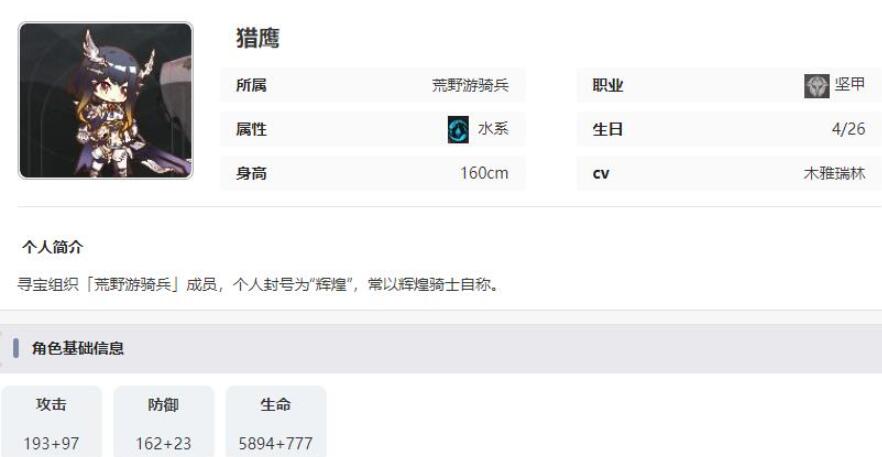Open the 猎鹰 character portrait thumbnail
The image size is (882, 457).
point(106,101)
